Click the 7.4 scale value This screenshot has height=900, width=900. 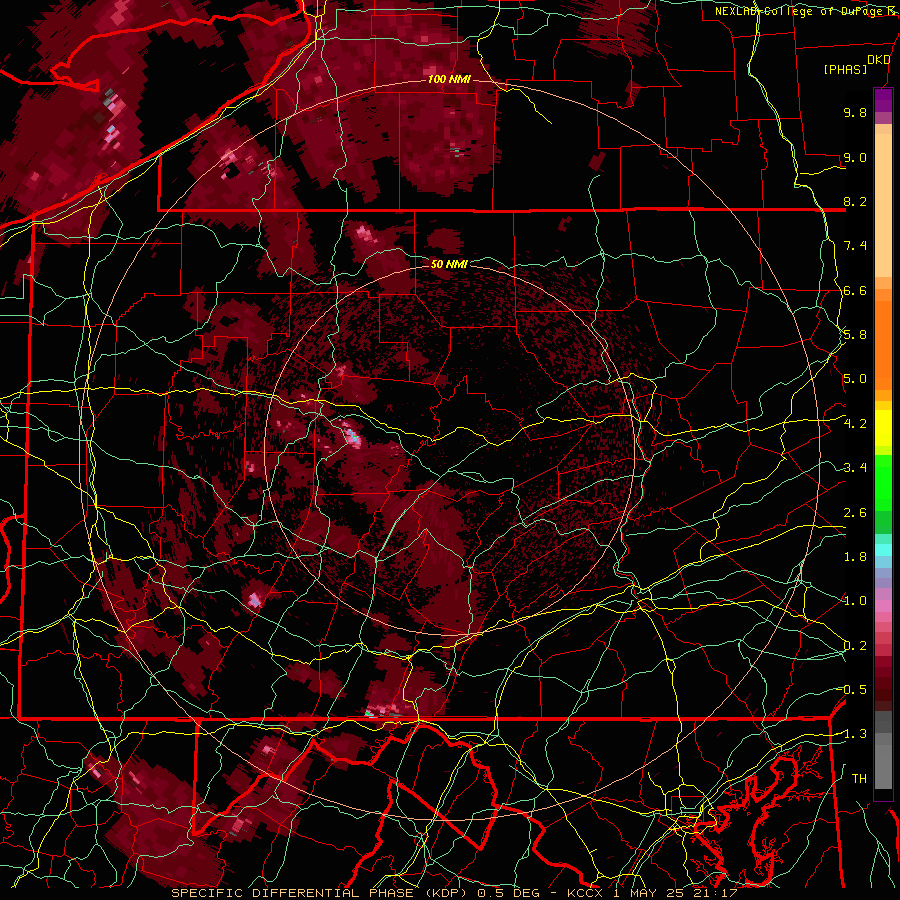click(855, 246)
